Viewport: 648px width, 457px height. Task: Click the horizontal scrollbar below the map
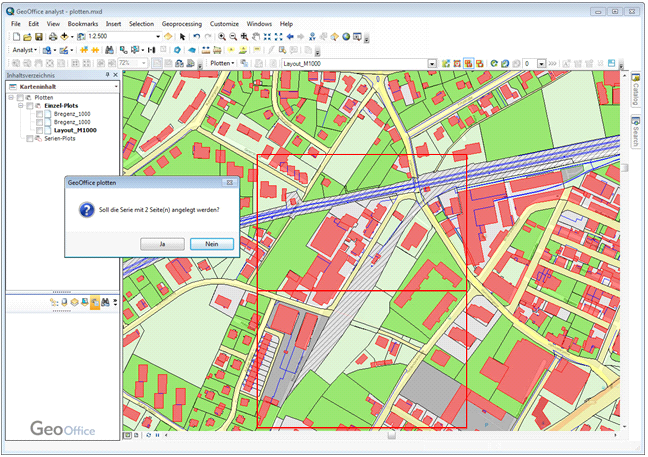(391, 435)
